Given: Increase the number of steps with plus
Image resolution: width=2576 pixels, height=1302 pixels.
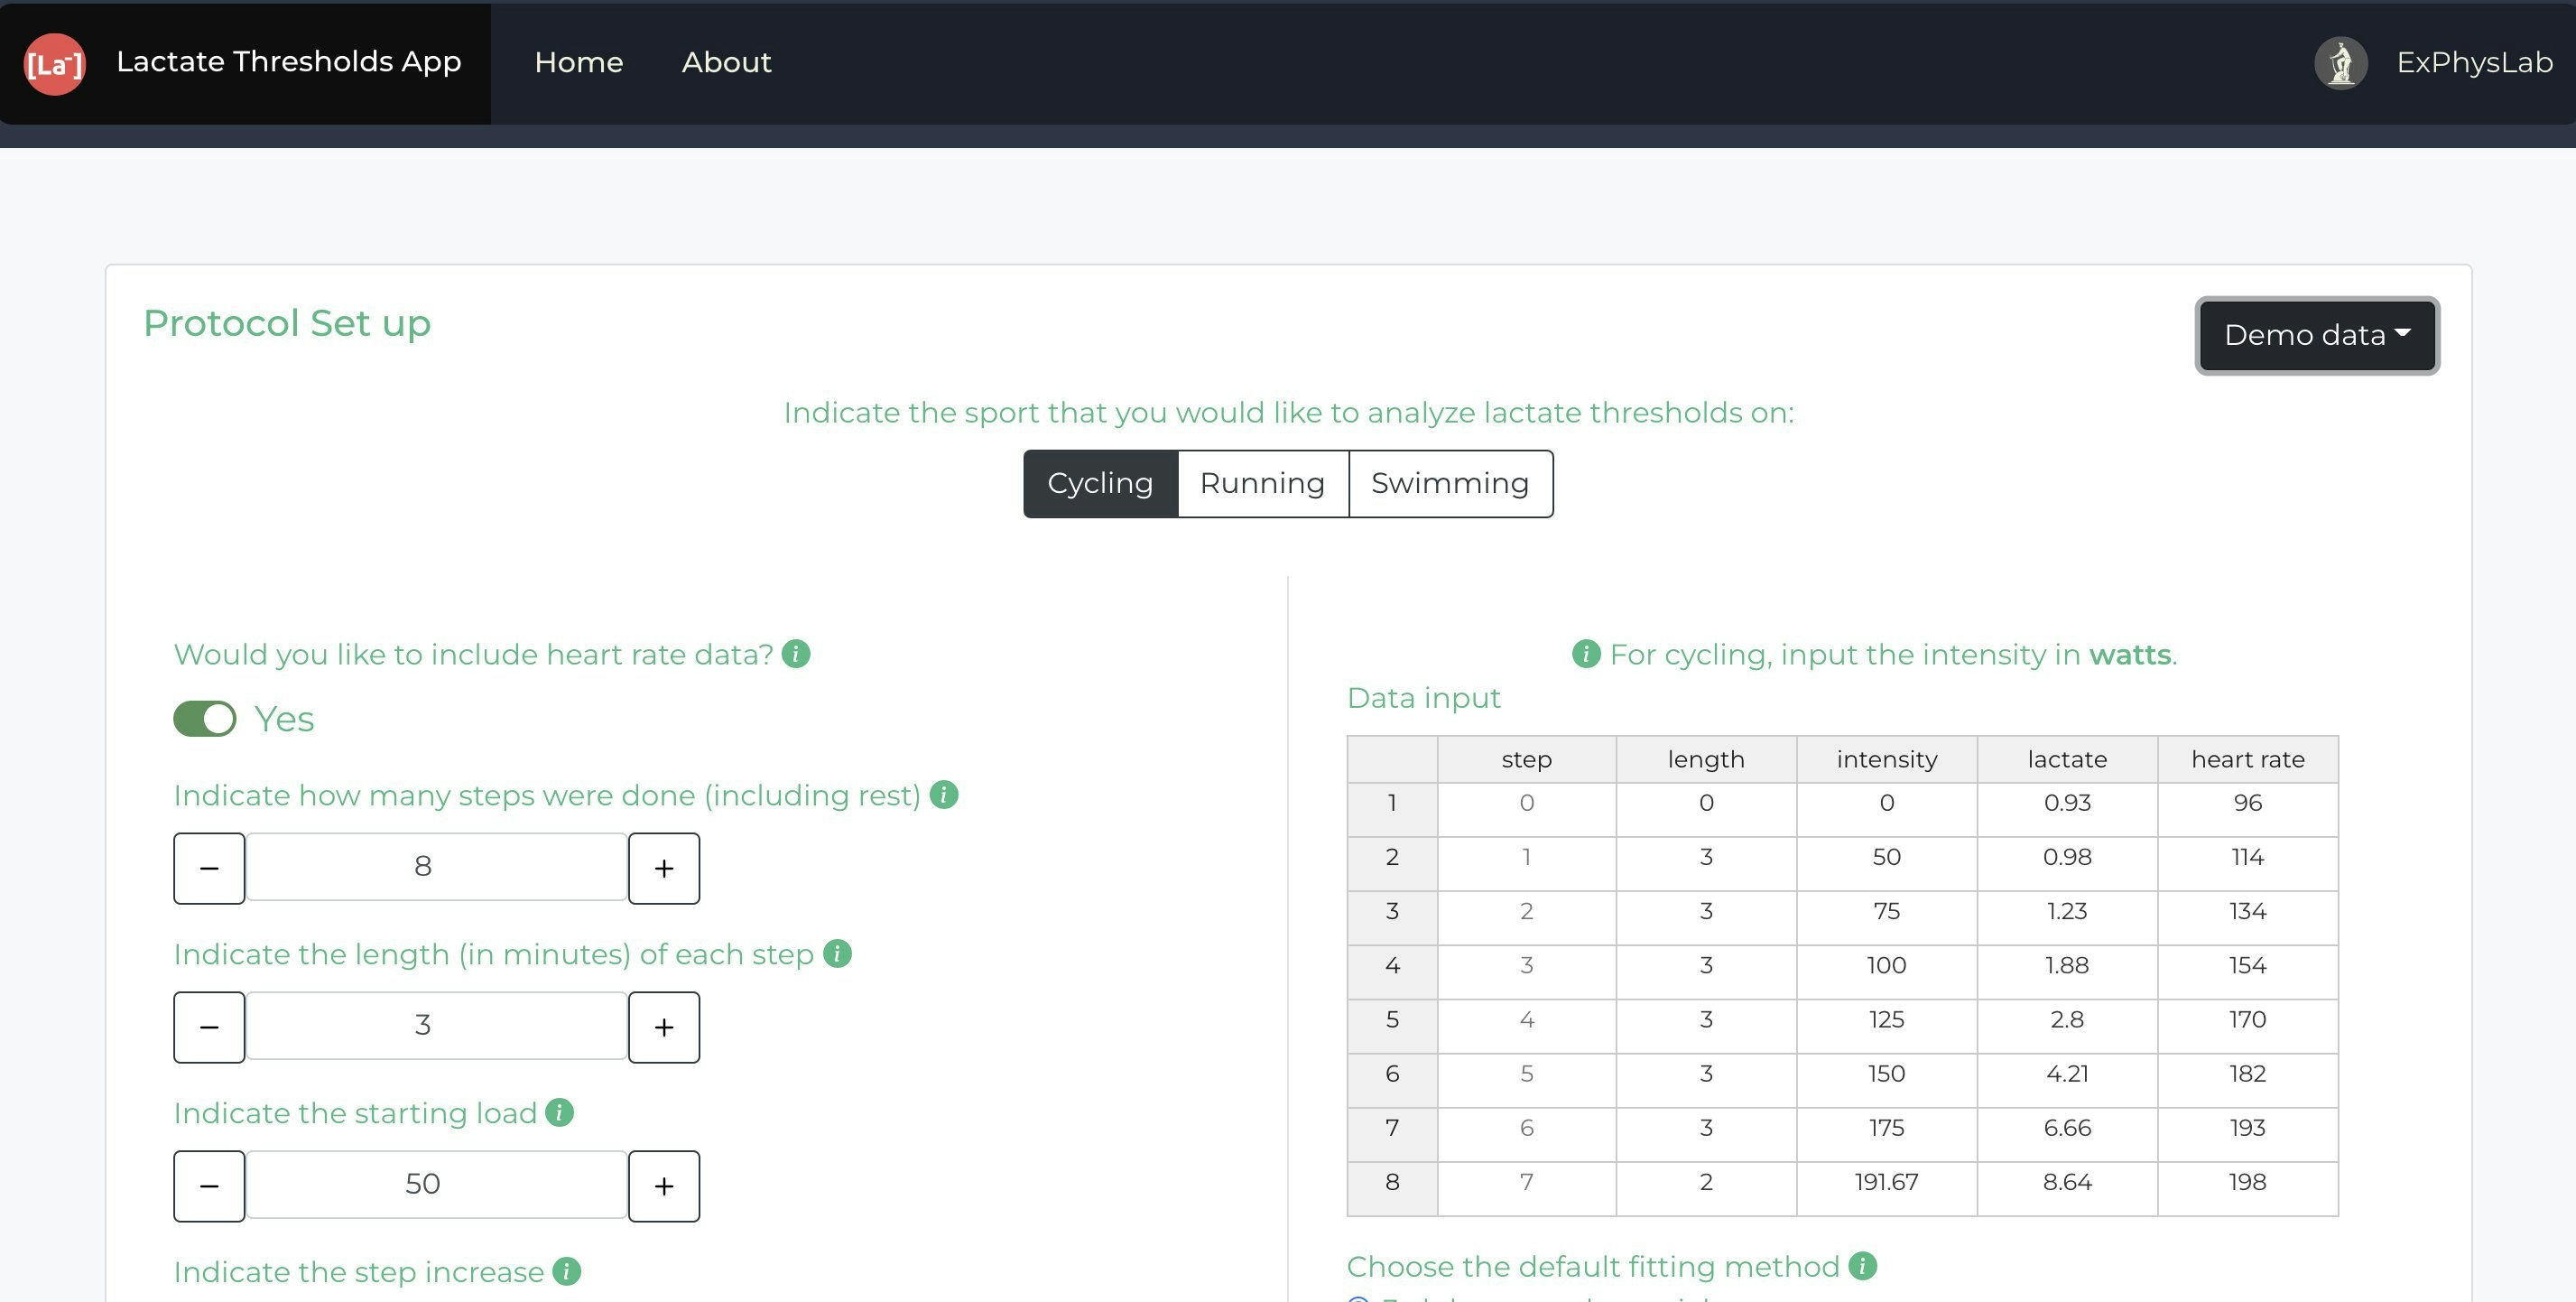Looking at the screenshot, I should click(x=663, y=868).
